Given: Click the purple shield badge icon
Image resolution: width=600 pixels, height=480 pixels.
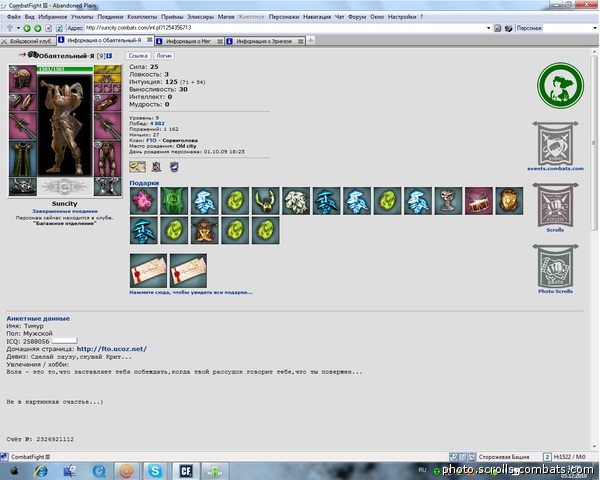Looking at the screenshot, I should coord(174,167).
